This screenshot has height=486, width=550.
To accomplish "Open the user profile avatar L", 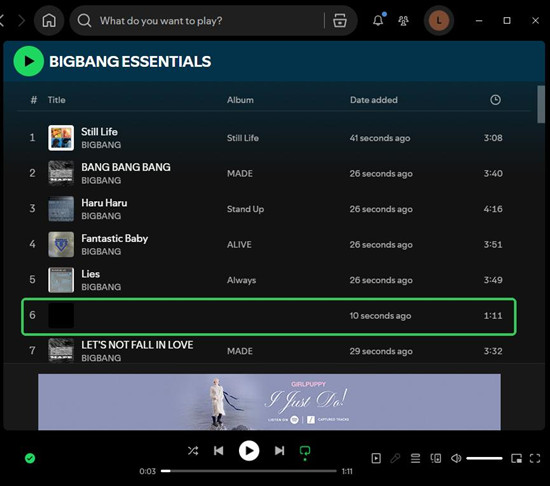I will (438, 21).
